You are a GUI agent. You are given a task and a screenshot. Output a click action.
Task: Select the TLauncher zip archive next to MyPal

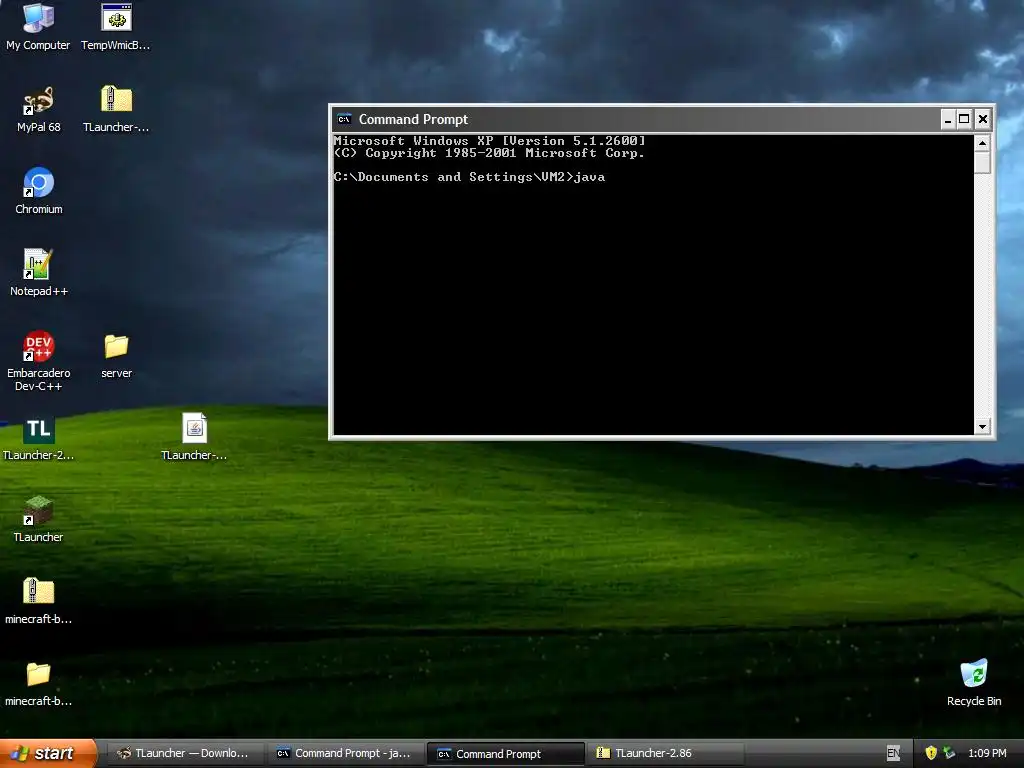coord(116,109)
